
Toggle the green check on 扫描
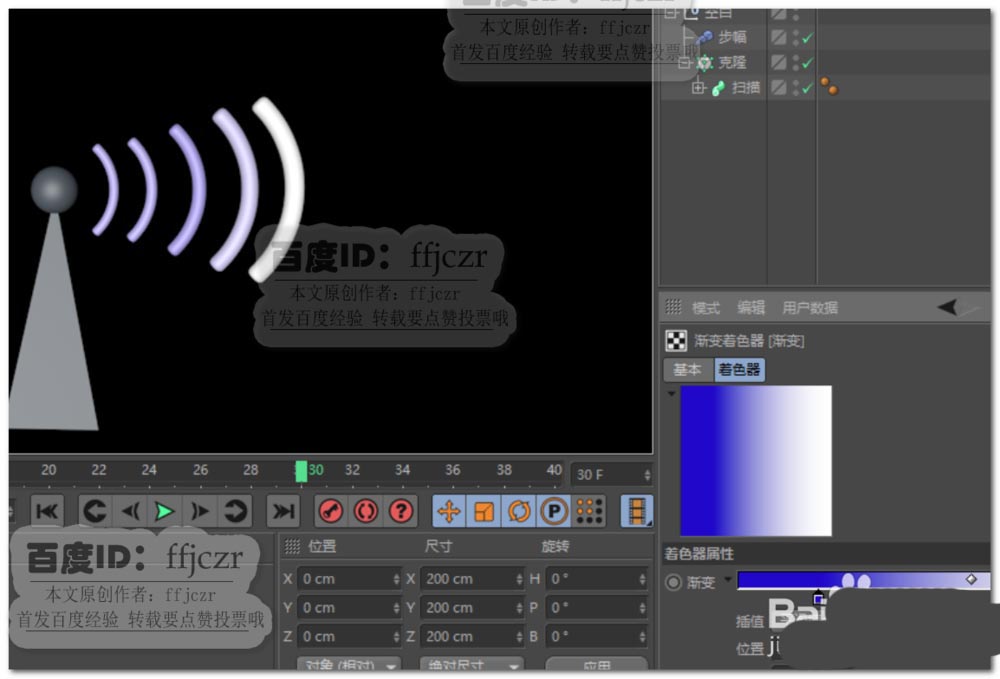(x=807, y=88)
